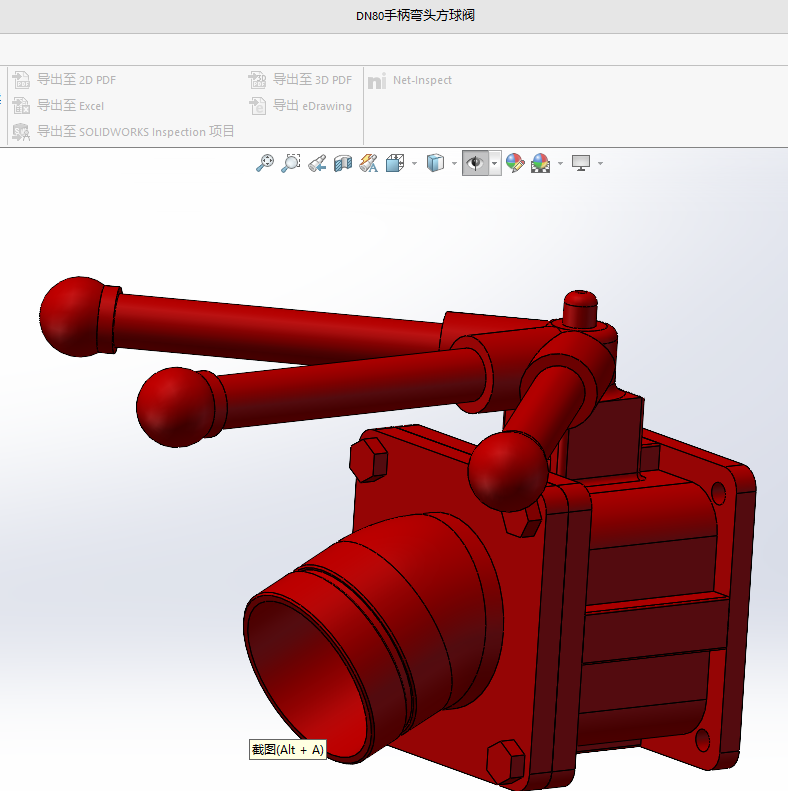Toggle Hide/Show Items eye button
Screen dimensions: 788x791
tap(475, 163)
